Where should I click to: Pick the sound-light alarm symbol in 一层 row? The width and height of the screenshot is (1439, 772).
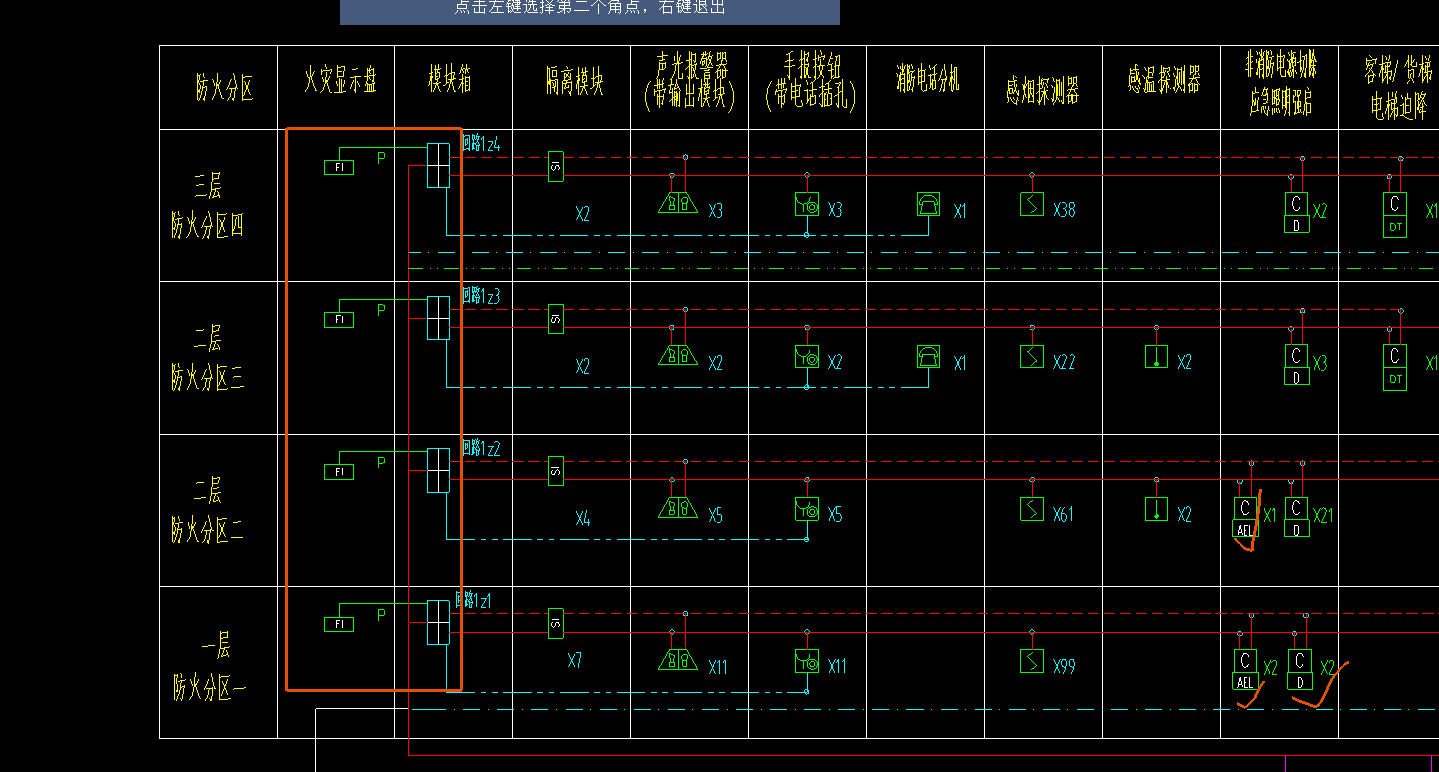(678, 660)
